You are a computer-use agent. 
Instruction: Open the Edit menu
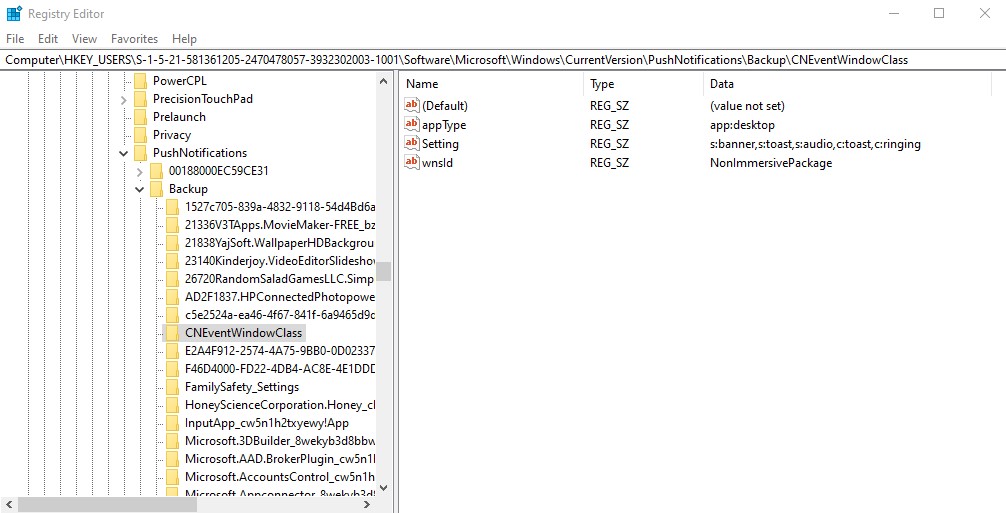point(47,39)
